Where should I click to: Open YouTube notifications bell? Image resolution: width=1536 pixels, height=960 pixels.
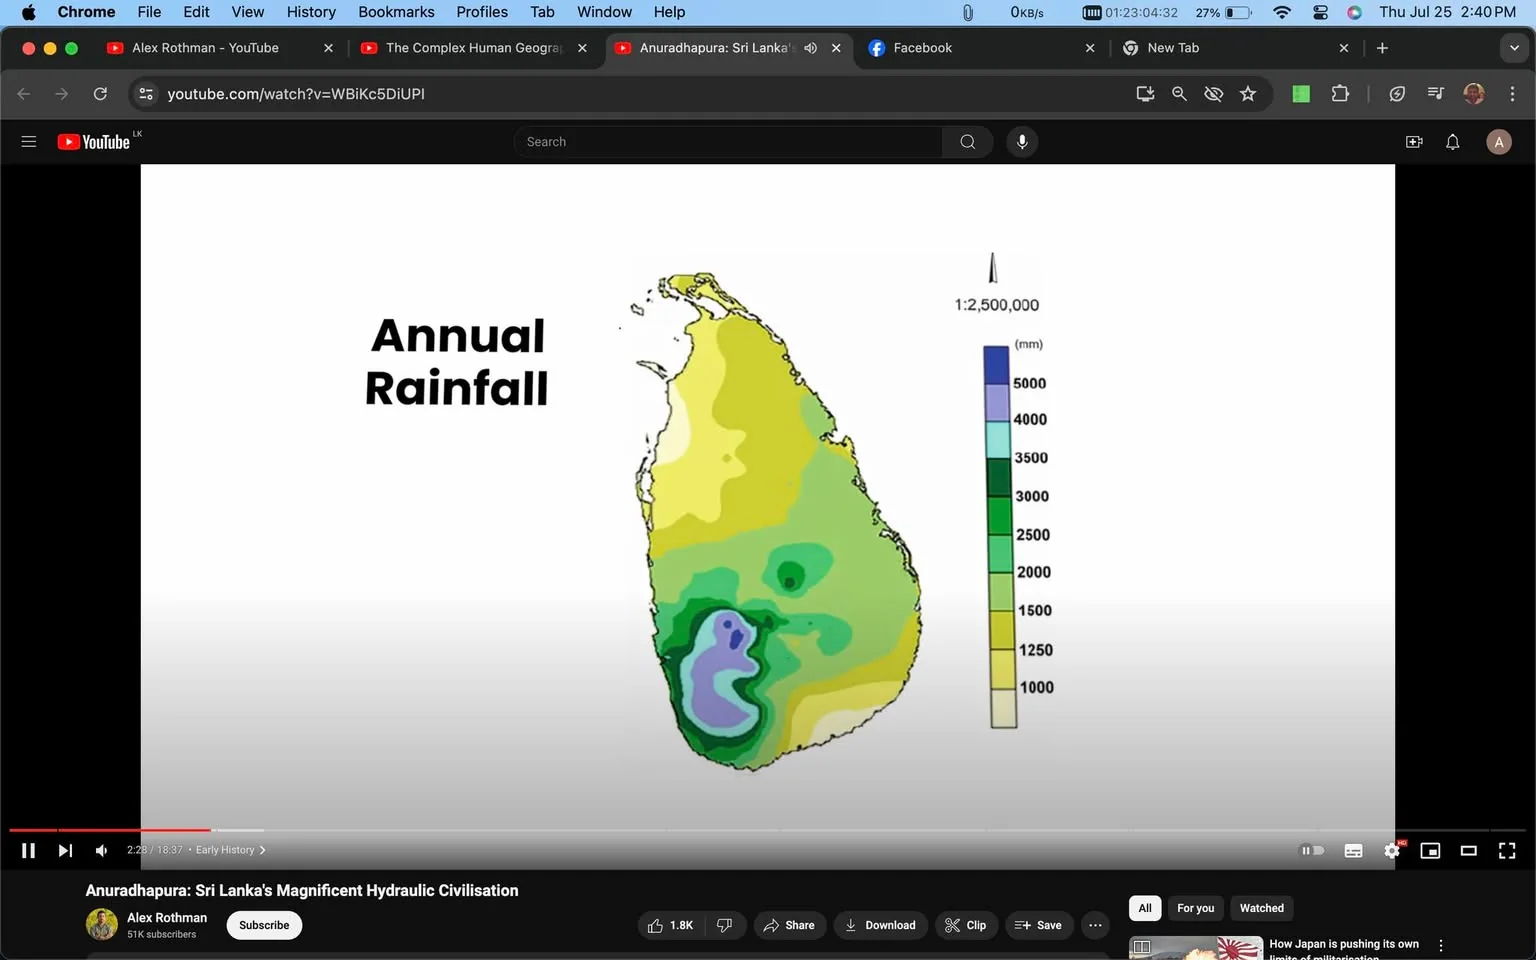click(x=1453, y=142)
